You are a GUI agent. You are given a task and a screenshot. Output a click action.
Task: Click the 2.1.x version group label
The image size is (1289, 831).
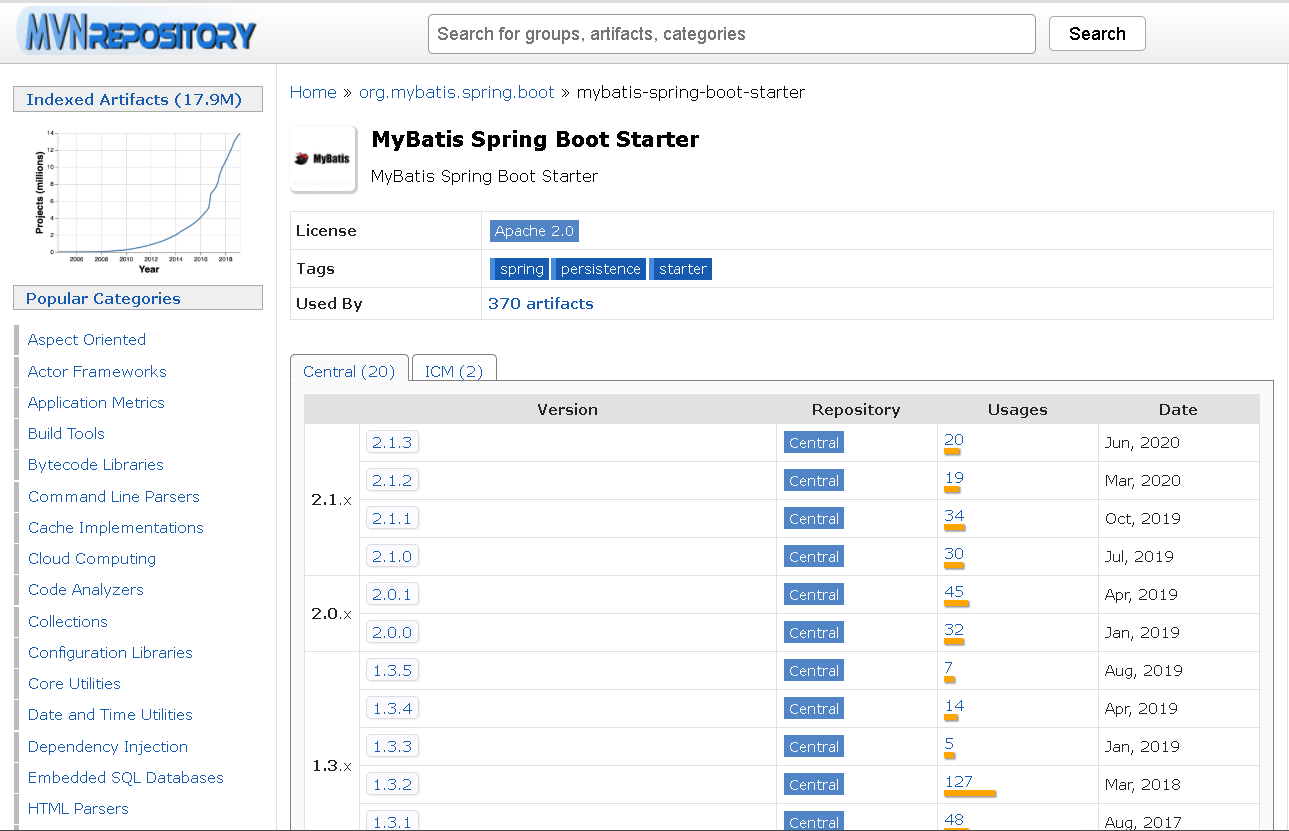[x=332, y=499]
